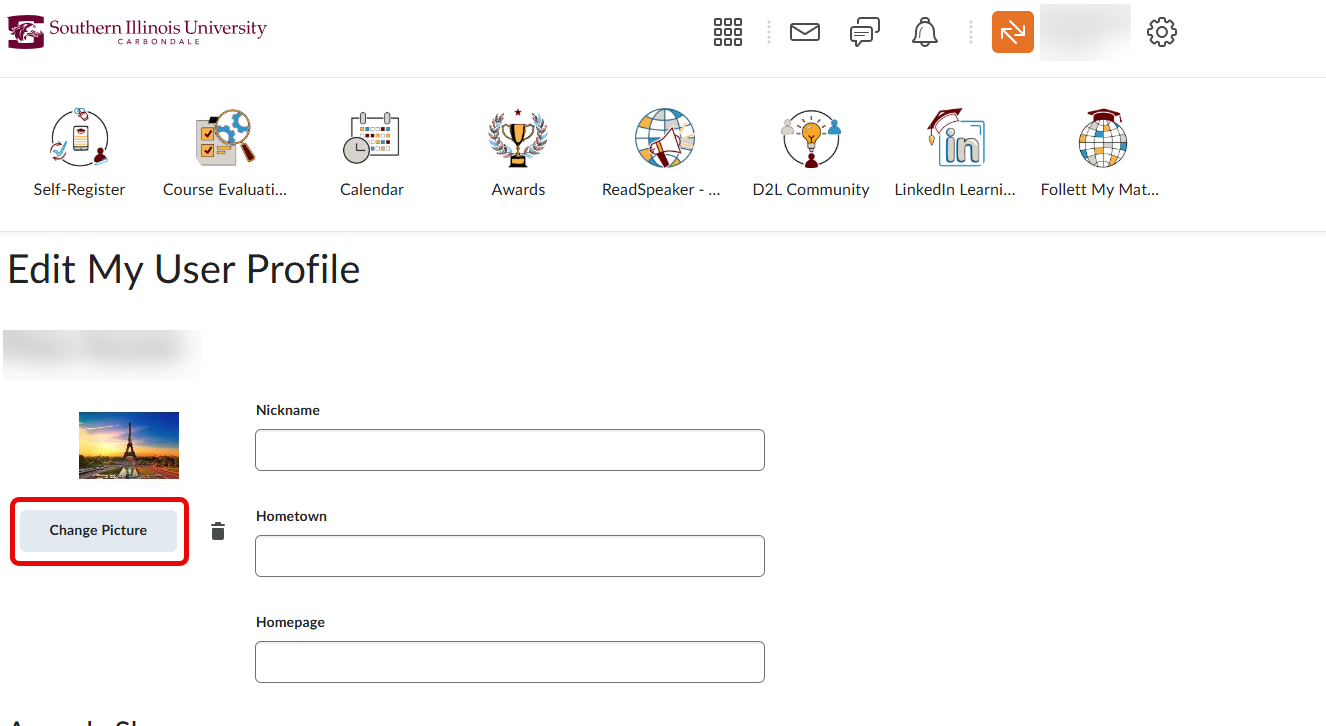1326x726 pixels.
Task: Open Follett My Materials
Action: [1100, 150]
